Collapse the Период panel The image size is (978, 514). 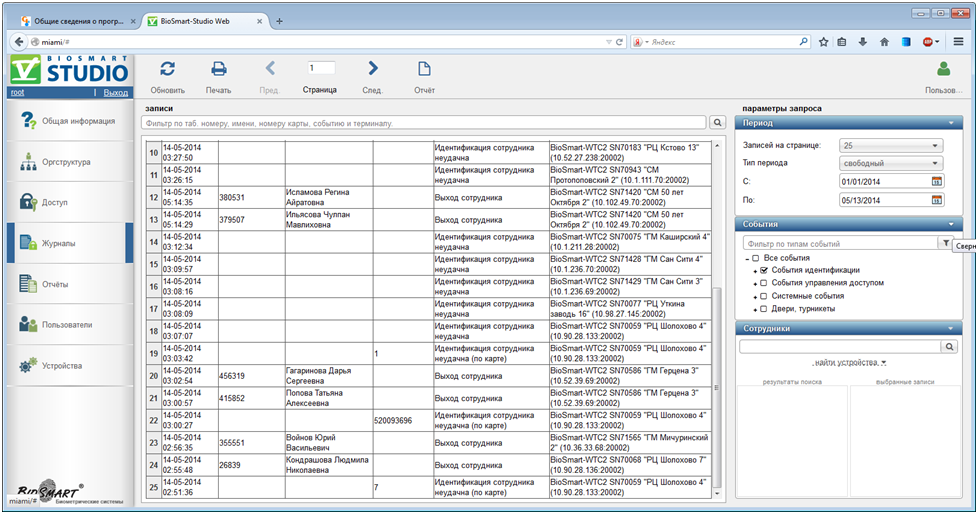951,123
